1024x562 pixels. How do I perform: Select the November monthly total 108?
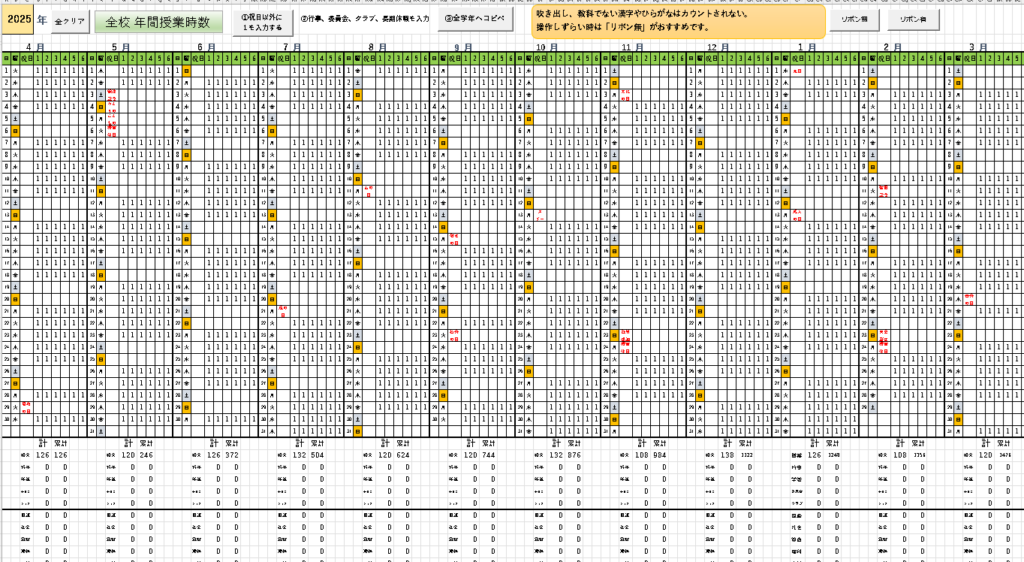pyautogui.click(x=642, y=455)
